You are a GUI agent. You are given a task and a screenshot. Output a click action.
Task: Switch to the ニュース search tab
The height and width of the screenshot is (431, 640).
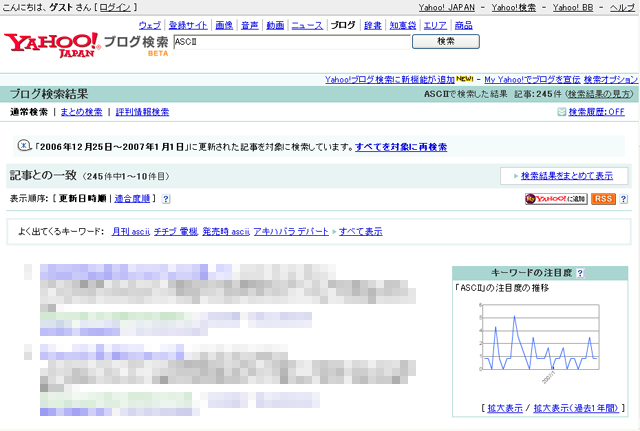pyautogui.click(x=307, y=24)
